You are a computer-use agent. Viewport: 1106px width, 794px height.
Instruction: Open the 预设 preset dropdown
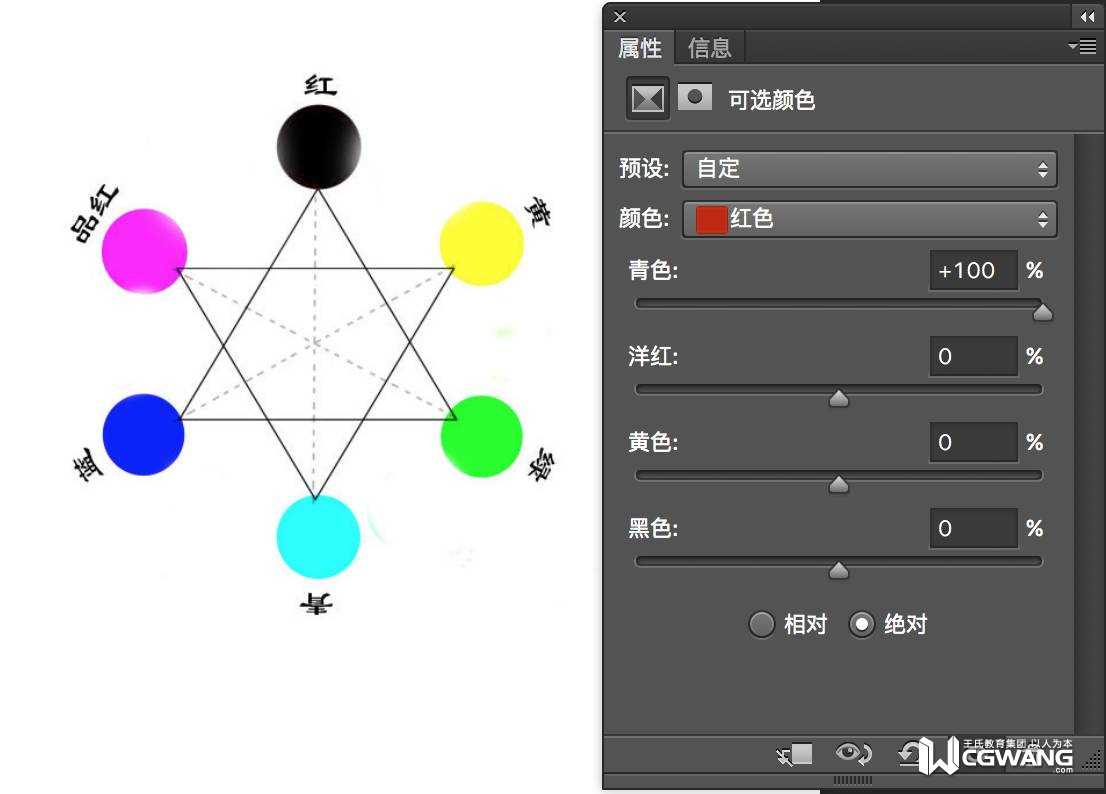870,169
